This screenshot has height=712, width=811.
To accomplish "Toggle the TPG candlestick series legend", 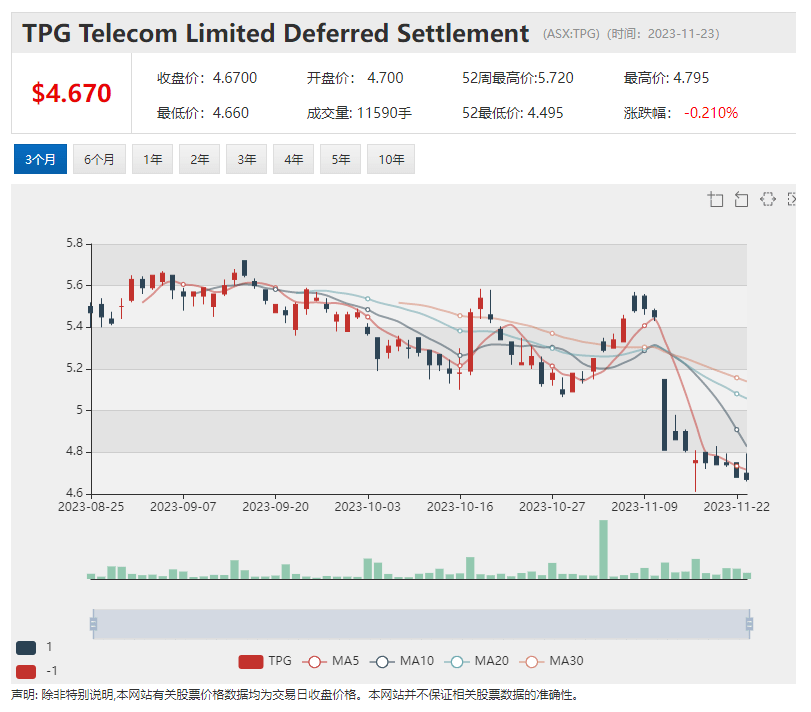I will pyautogui.click(x=265, y=661).
